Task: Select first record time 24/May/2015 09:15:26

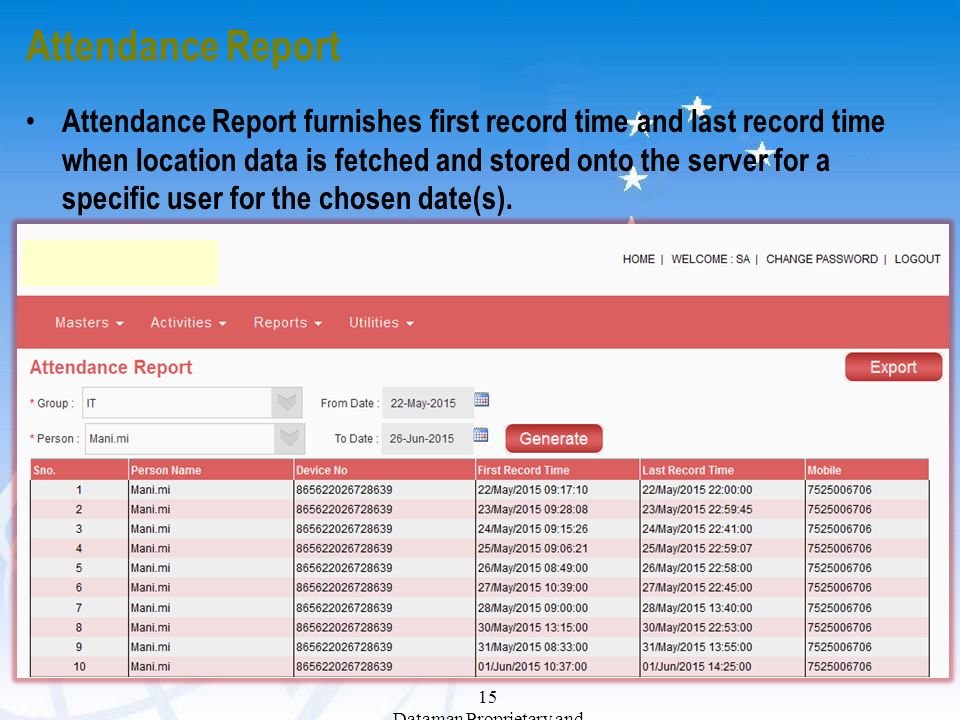Action: point(533,529)
